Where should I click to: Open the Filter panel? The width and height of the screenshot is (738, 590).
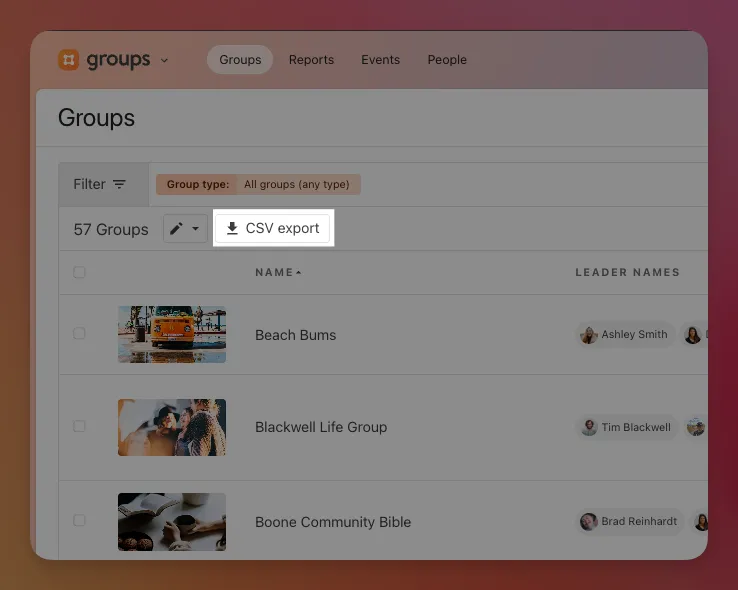coord(104,184)
